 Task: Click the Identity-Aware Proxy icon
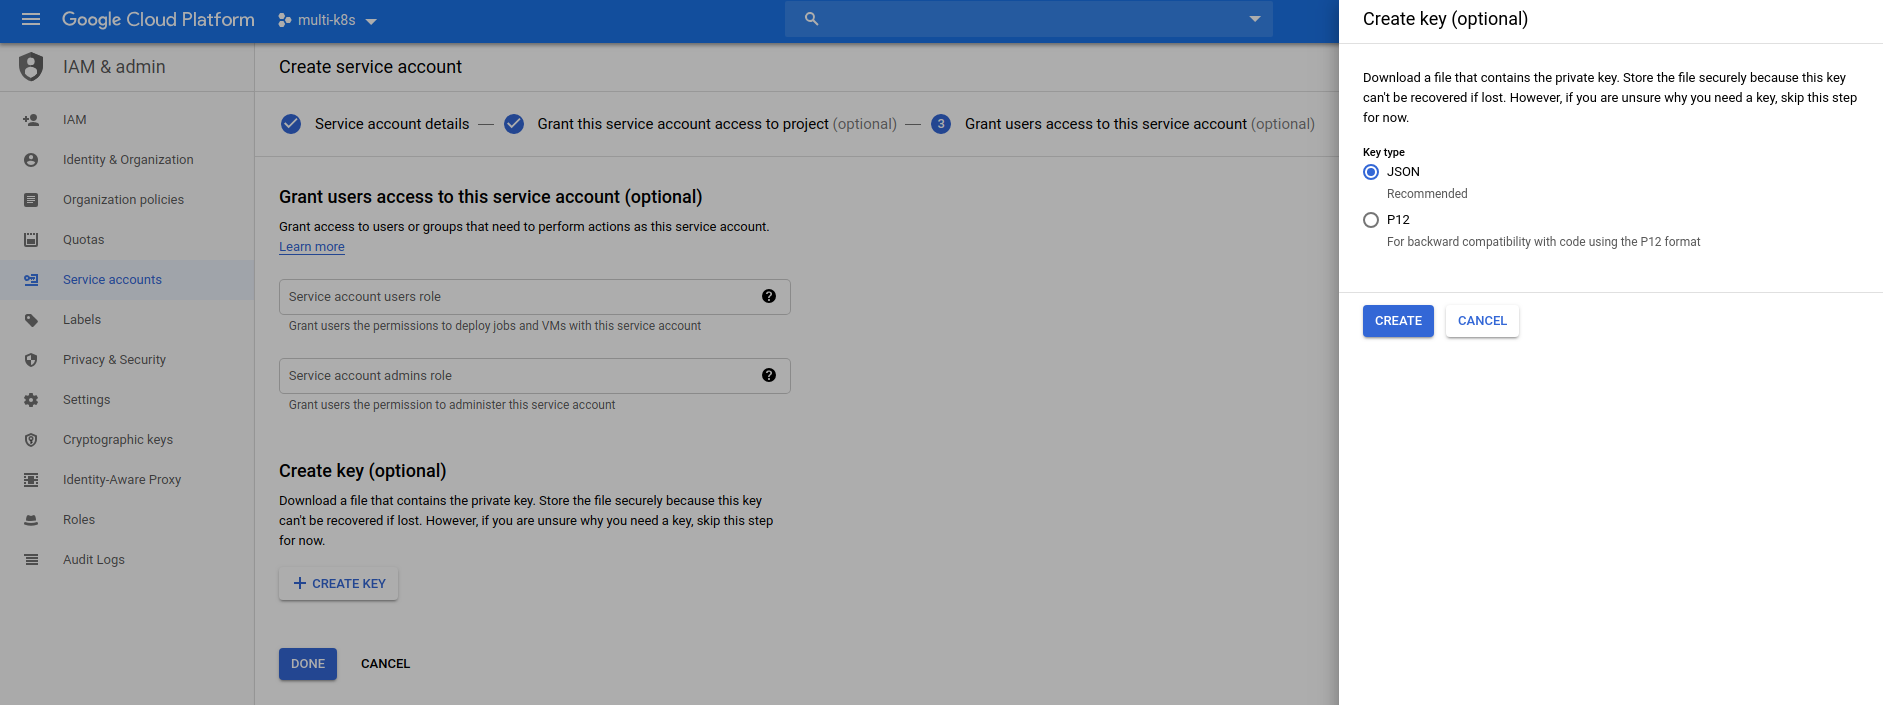[31, 480]
